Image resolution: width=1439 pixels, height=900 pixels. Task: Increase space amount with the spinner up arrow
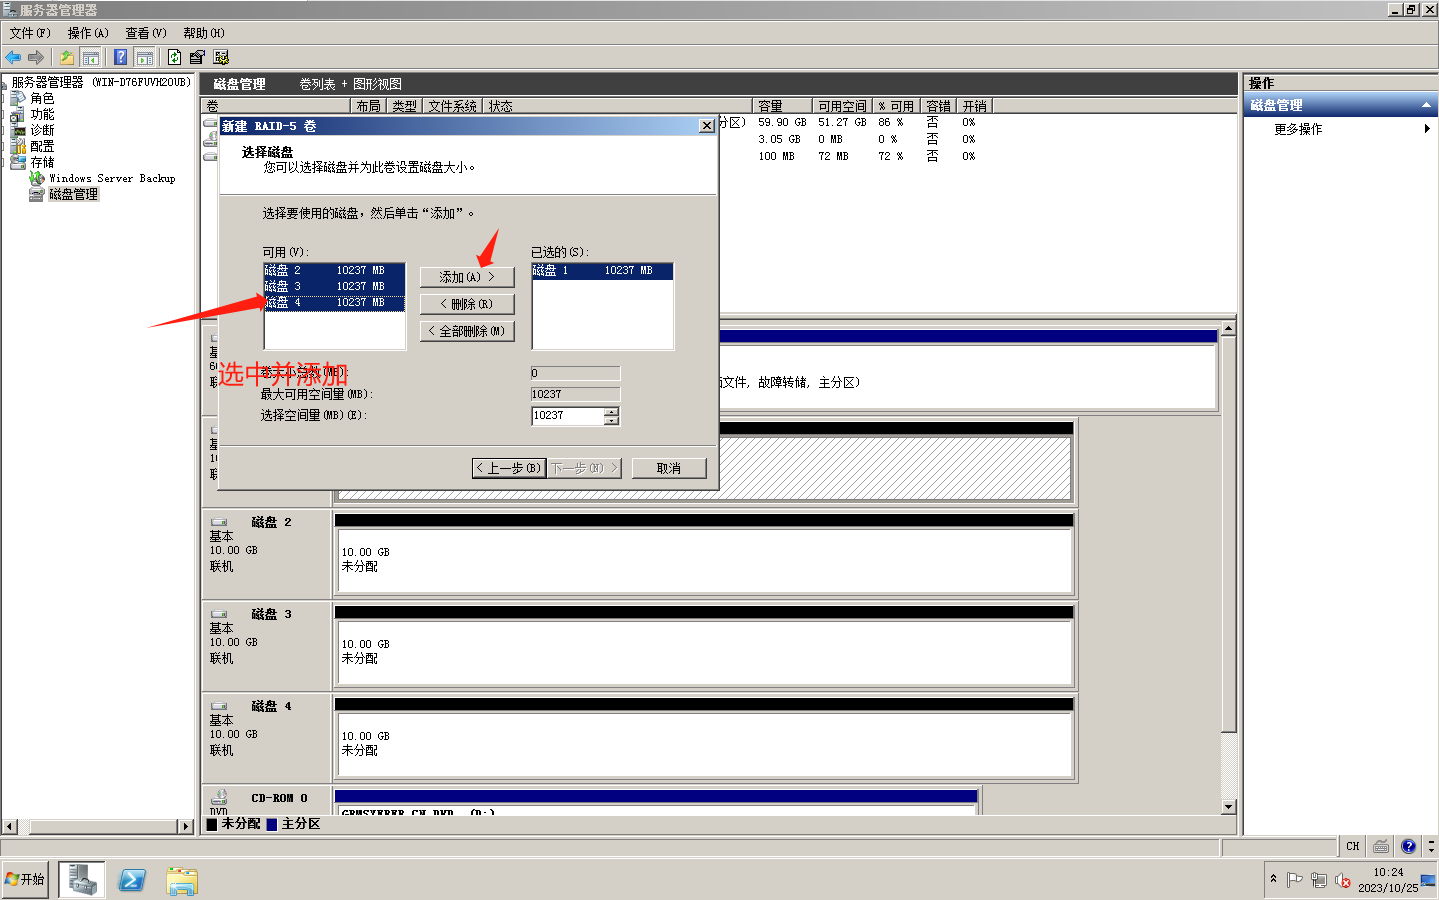point(612,411)
